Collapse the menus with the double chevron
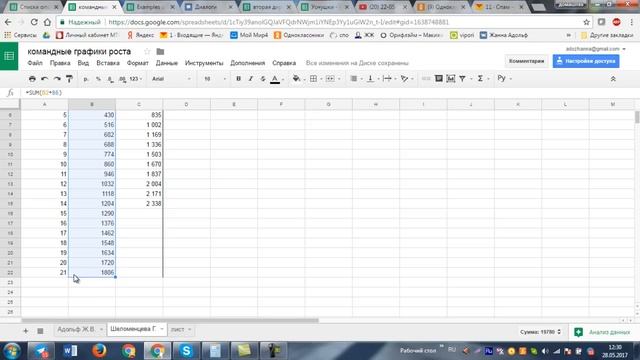640x360 pixels. (x=613, y=79)
